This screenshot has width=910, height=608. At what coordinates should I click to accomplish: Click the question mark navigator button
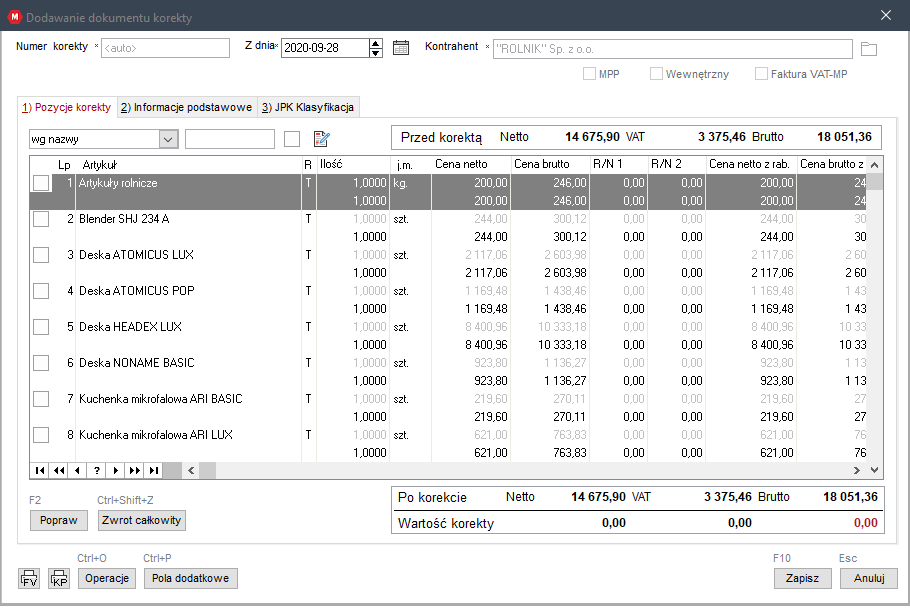tap(97, 470)
